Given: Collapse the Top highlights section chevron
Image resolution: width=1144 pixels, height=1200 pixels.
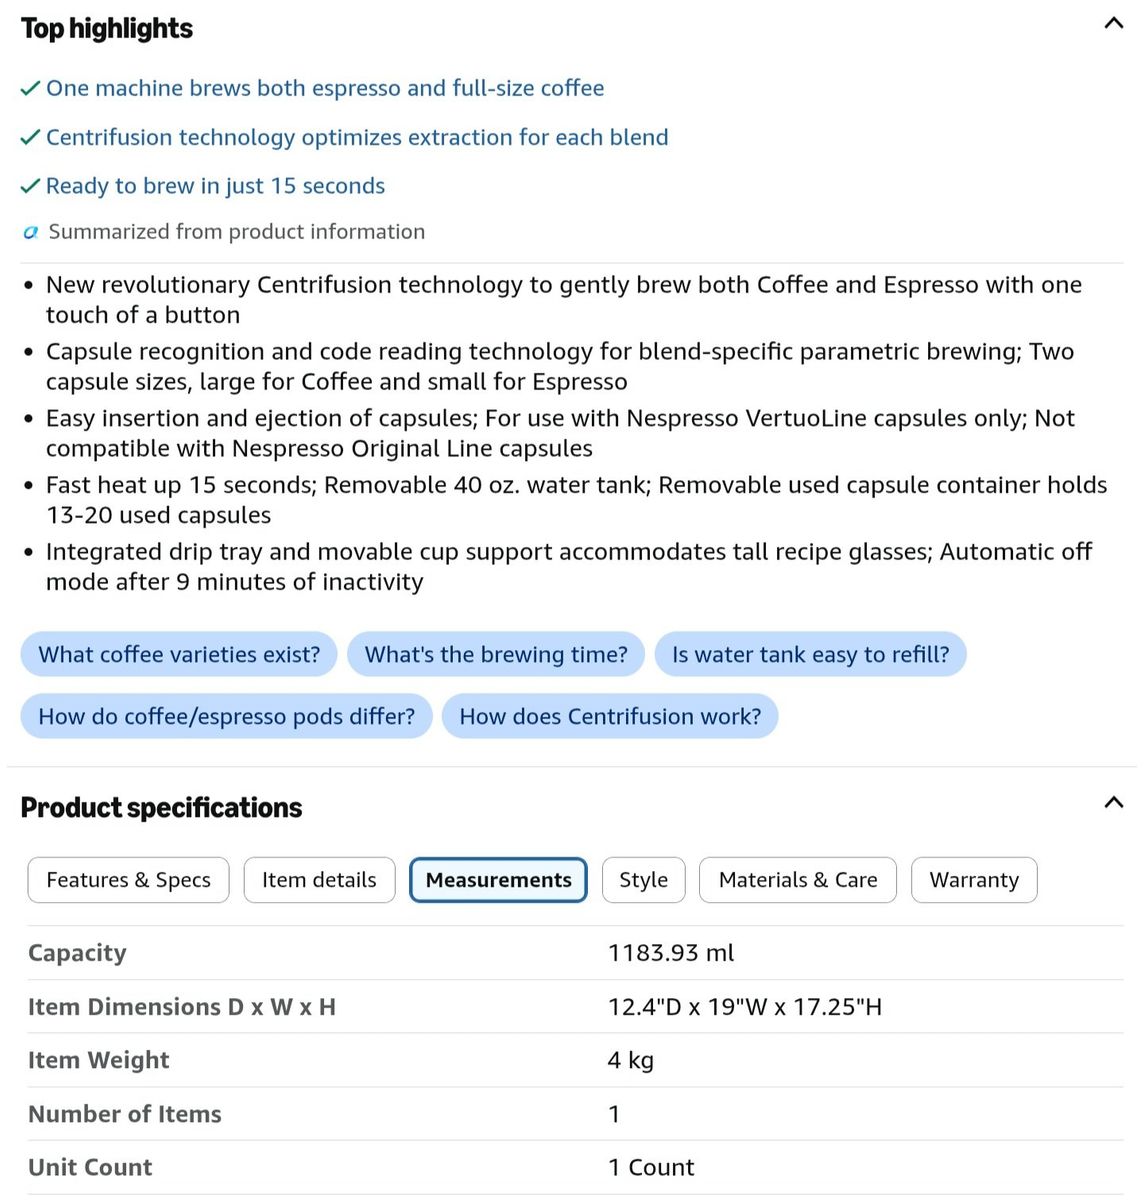Looking at the screenshot, I should 1113,23.
